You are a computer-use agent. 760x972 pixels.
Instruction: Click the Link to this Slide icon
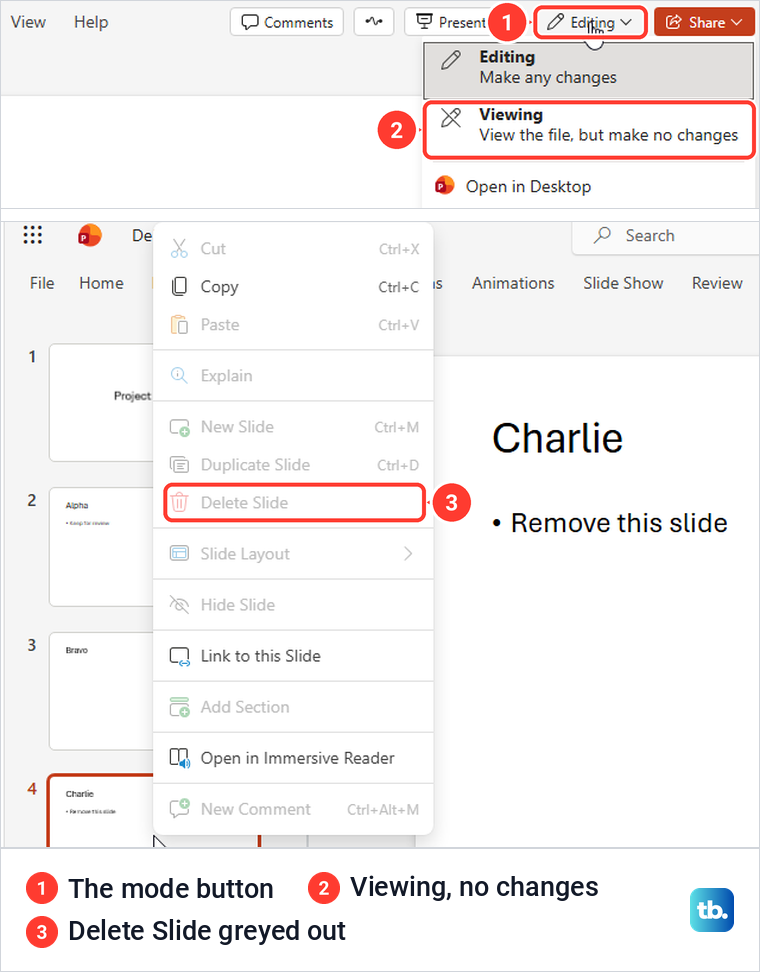click(x=180, y=656)
